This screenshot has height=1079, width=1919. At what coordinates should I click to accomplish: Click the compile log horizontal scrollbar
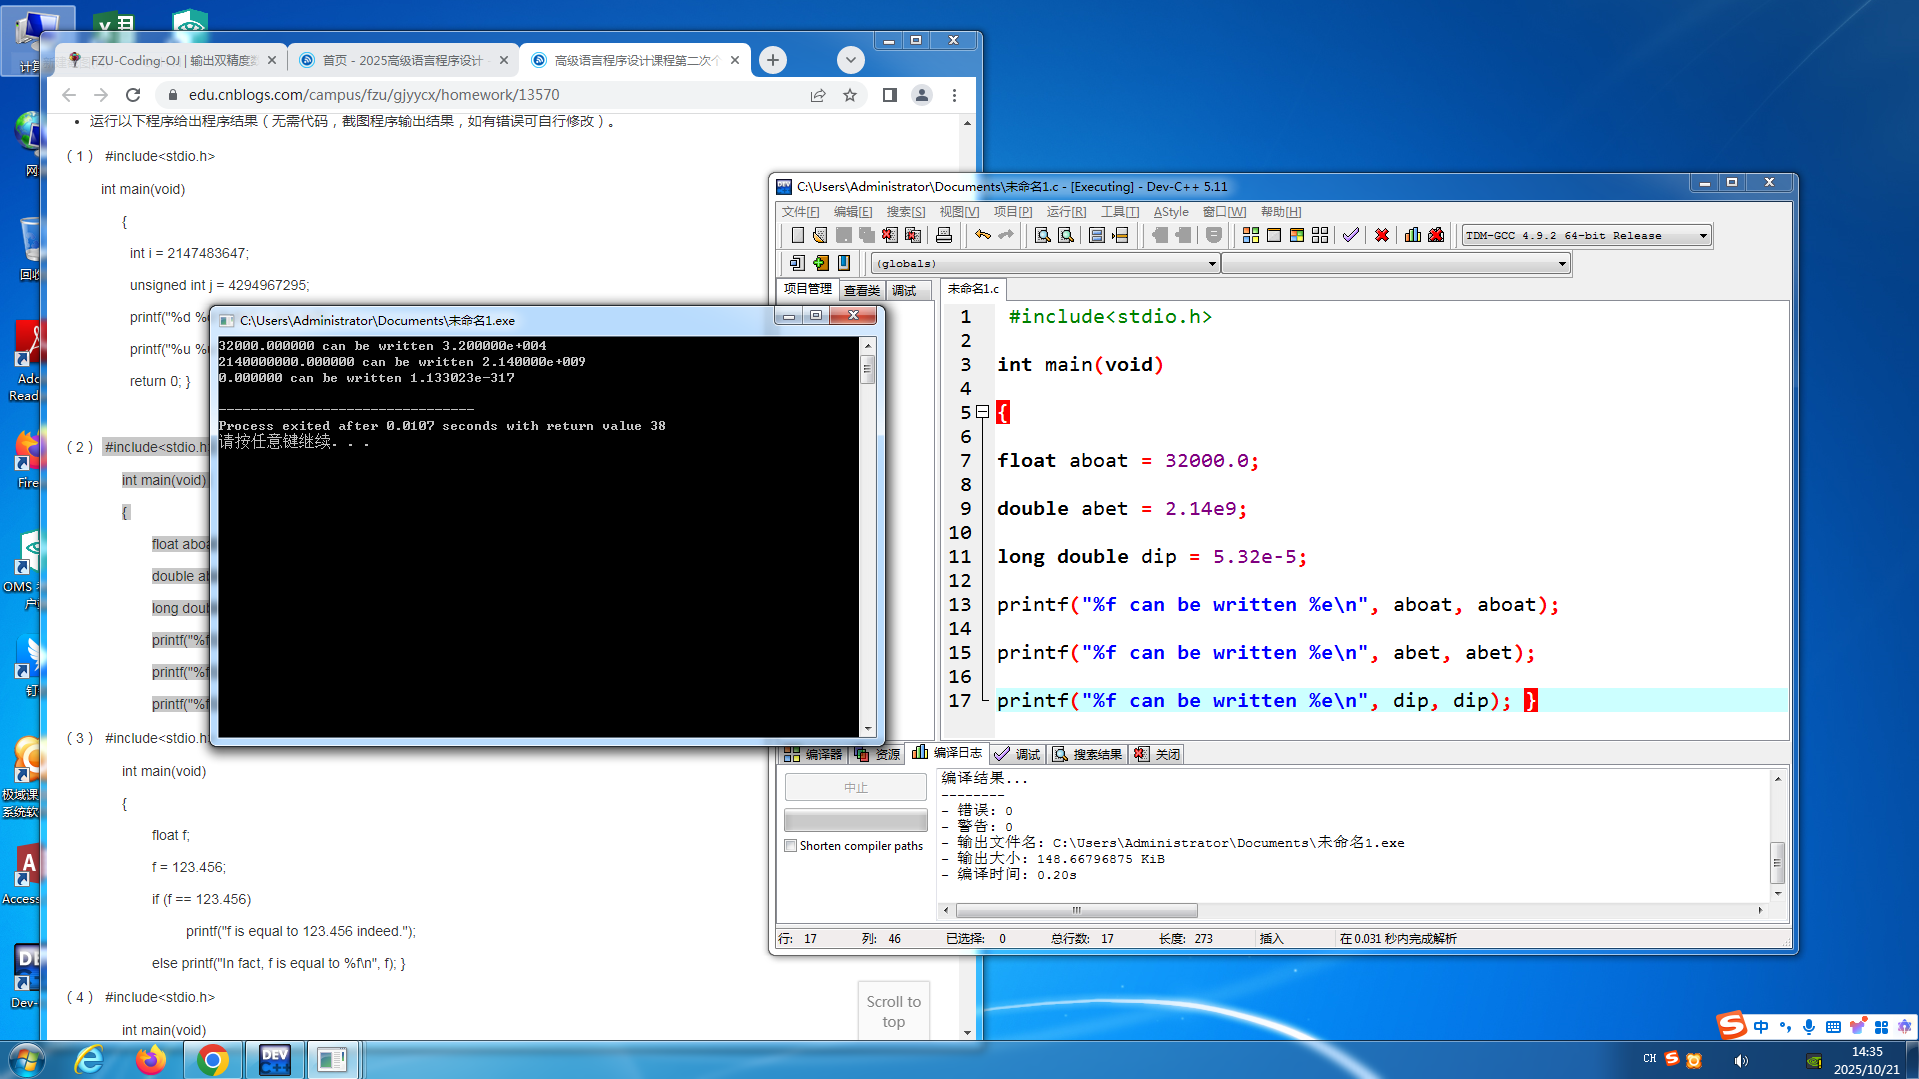point(1077,910)
